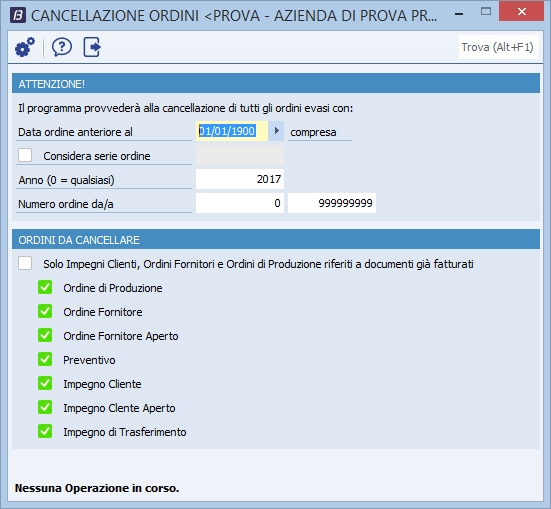Enable Considera serie ordine checkbox

tap(25, 155)
